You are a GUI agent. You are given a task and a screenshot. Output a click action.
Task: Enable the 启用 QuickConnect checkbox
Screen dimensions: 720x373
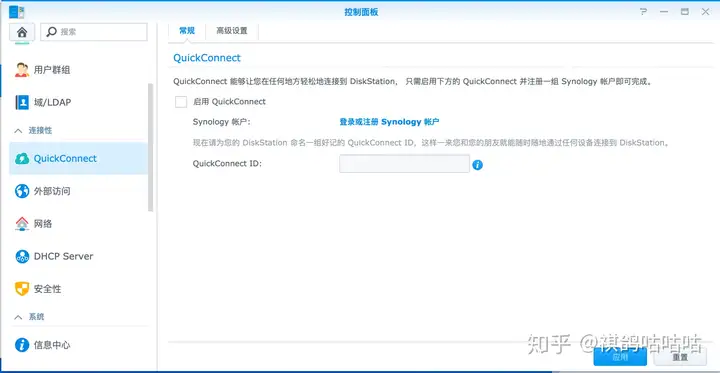(x=181, y=102)
